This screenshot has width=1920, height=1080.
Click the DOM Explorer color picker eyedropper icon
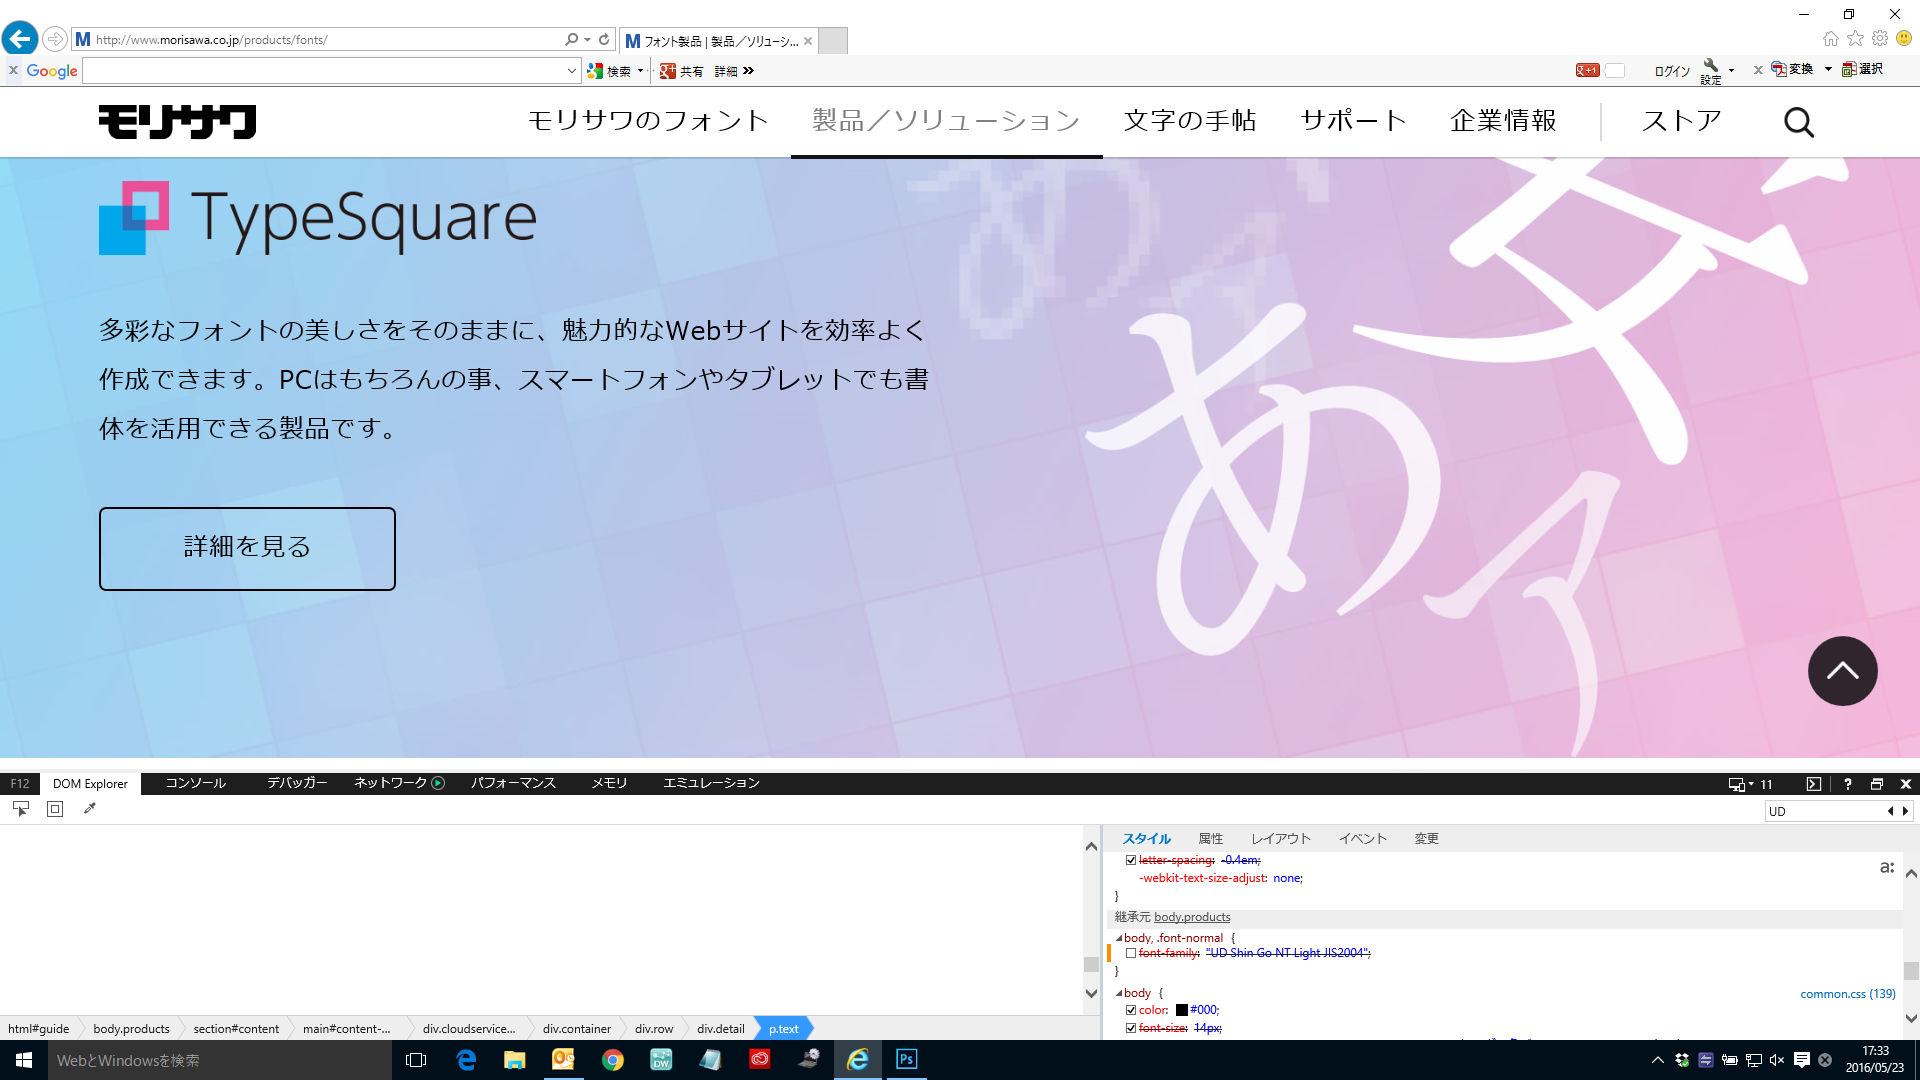point(90,809)
